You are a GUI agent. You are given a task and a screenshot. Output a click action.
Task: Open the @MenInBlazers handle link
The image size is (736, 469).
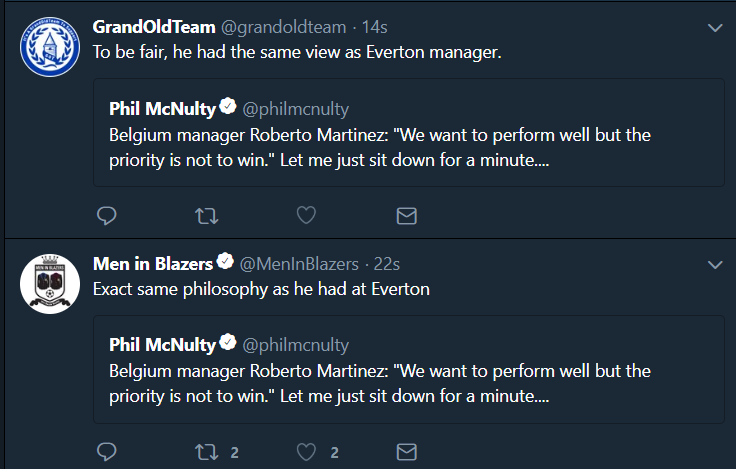(x=299, y=264)
